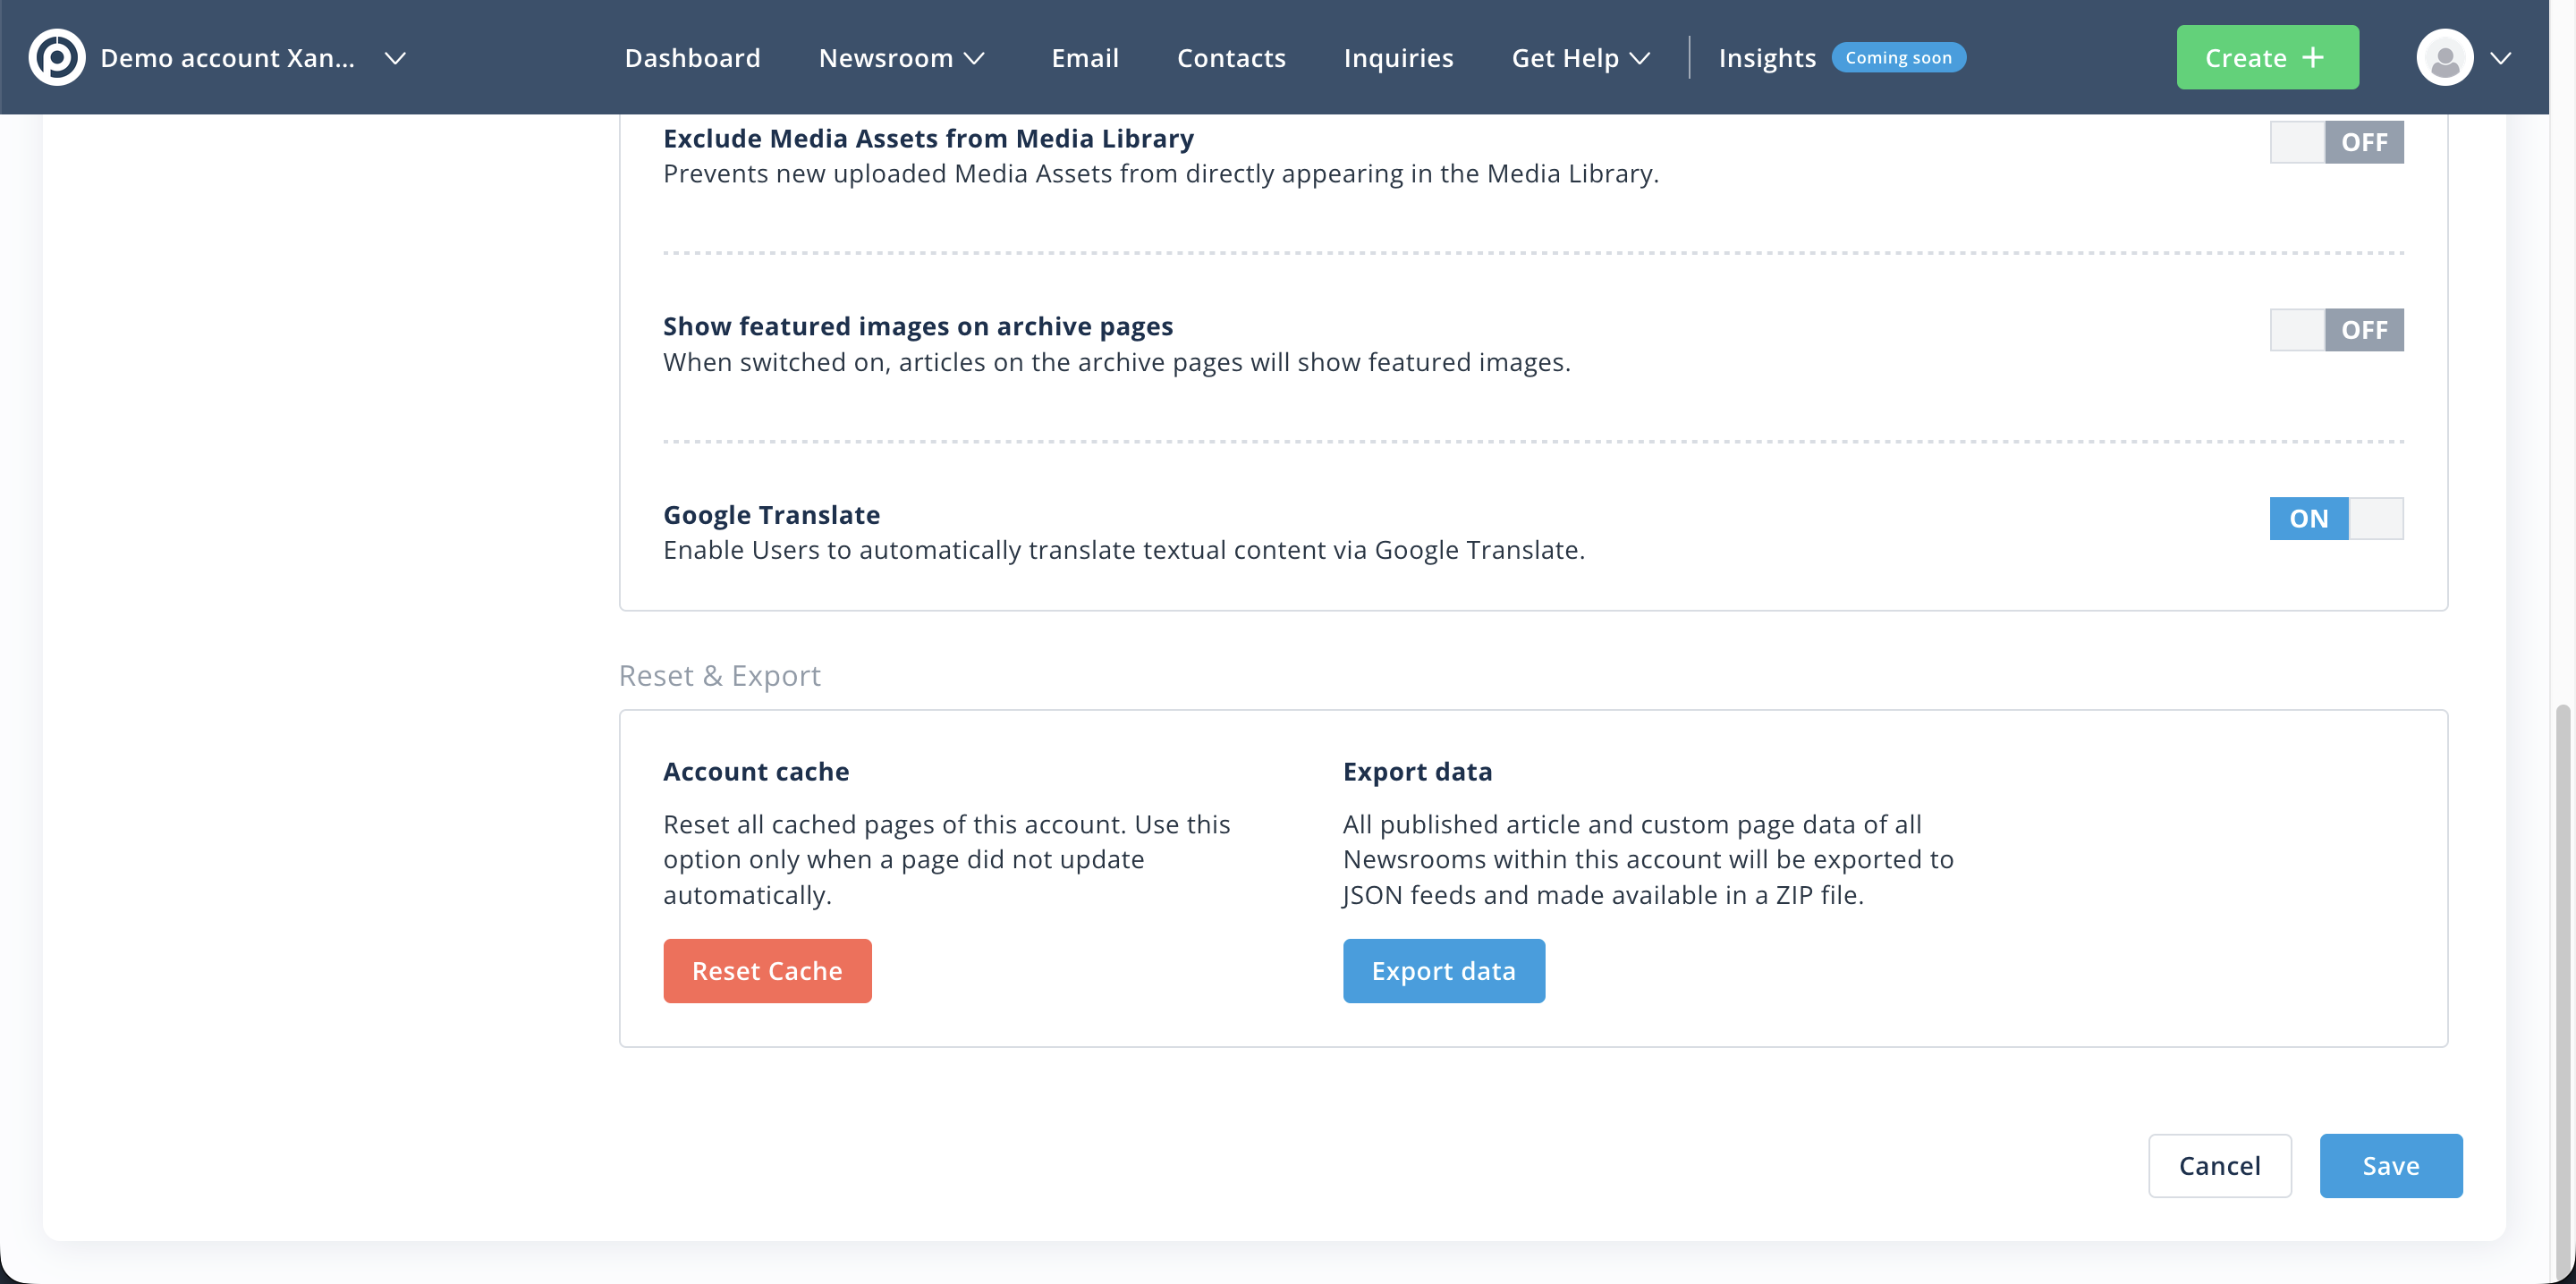The image size is (2576, 1284).
Task: Click the Demo account Xan... name
Action: [227, 58]
